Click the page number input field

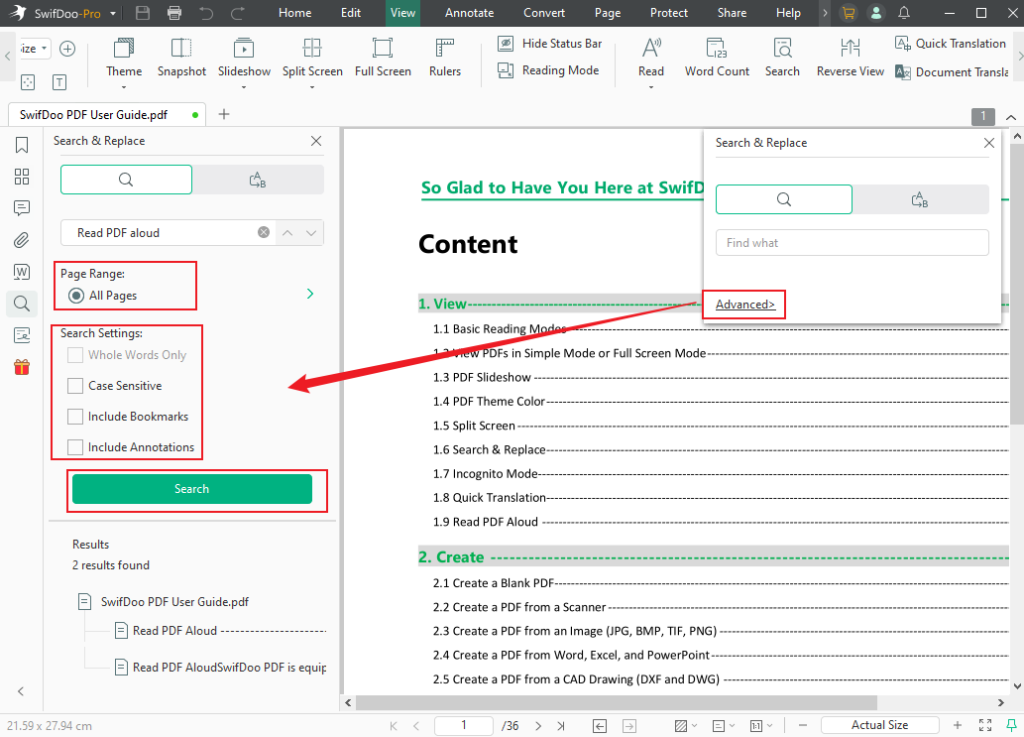point(463,724)
